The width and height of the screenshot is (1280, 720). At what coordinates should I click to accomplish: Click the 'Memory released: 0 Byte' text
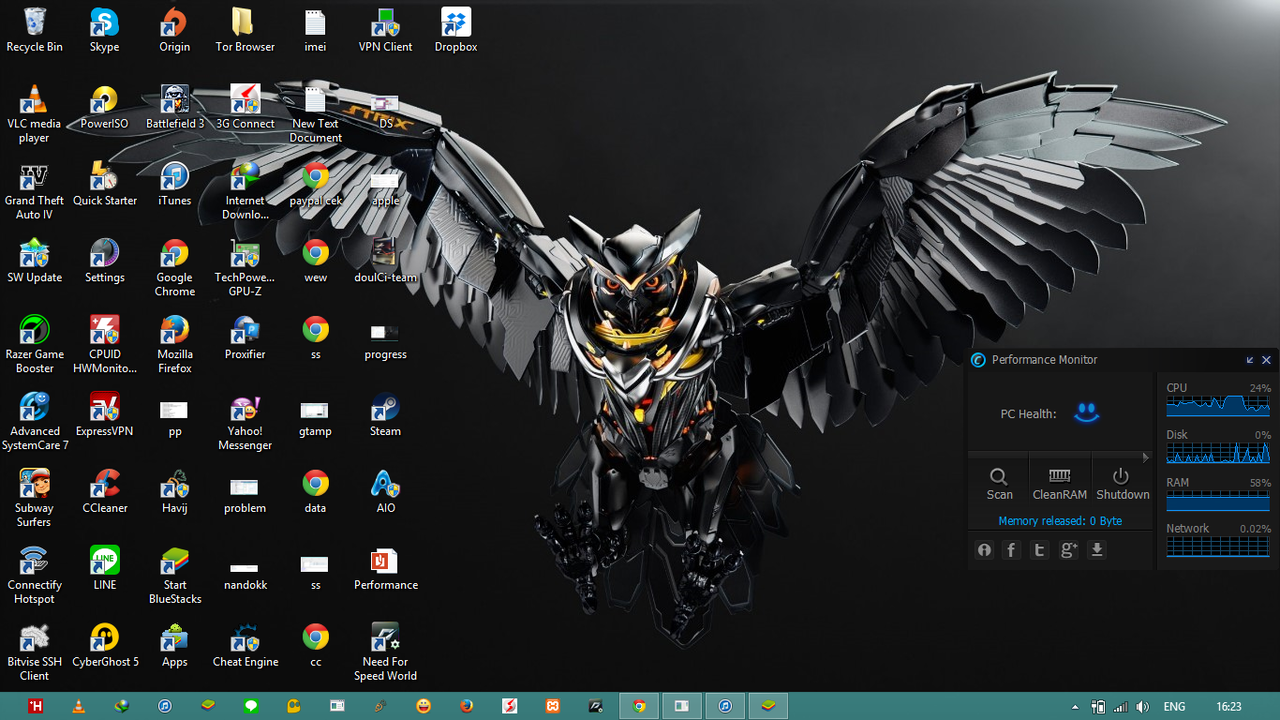(x=1060, y=521)
